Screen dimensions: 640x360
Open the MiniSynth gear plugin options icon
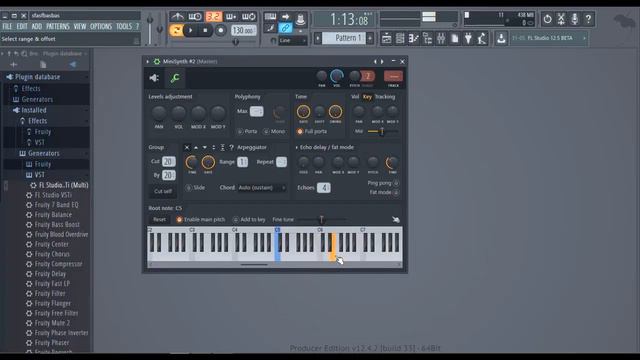click(x=157, y=61)
